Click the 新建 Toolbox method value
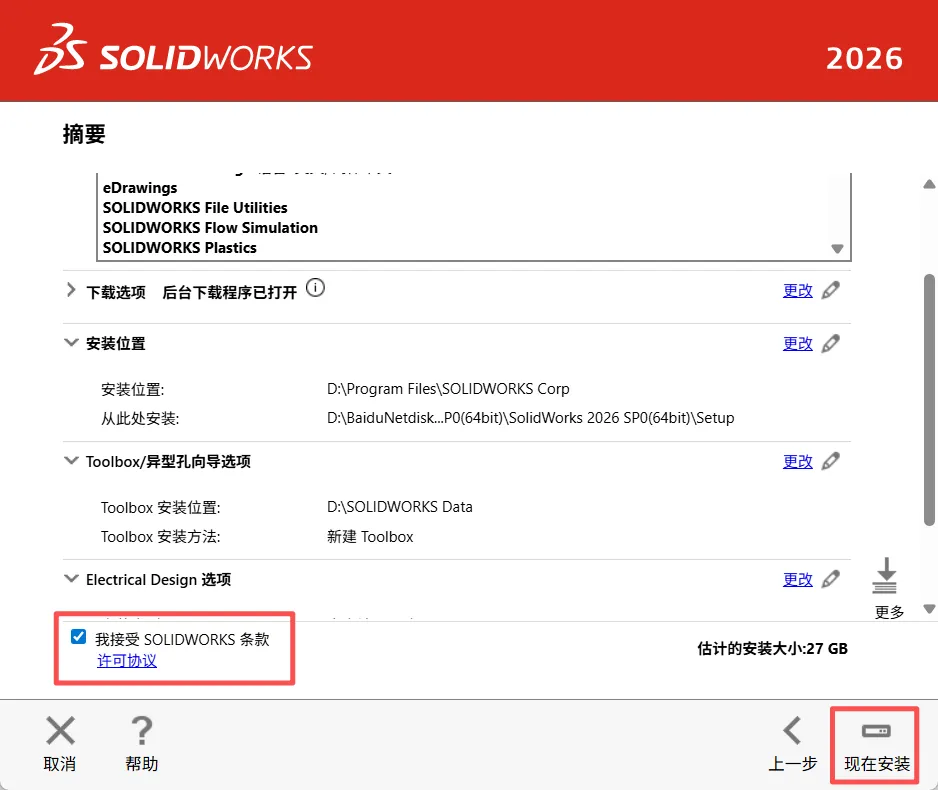938x790 pixels. point(370,536)
